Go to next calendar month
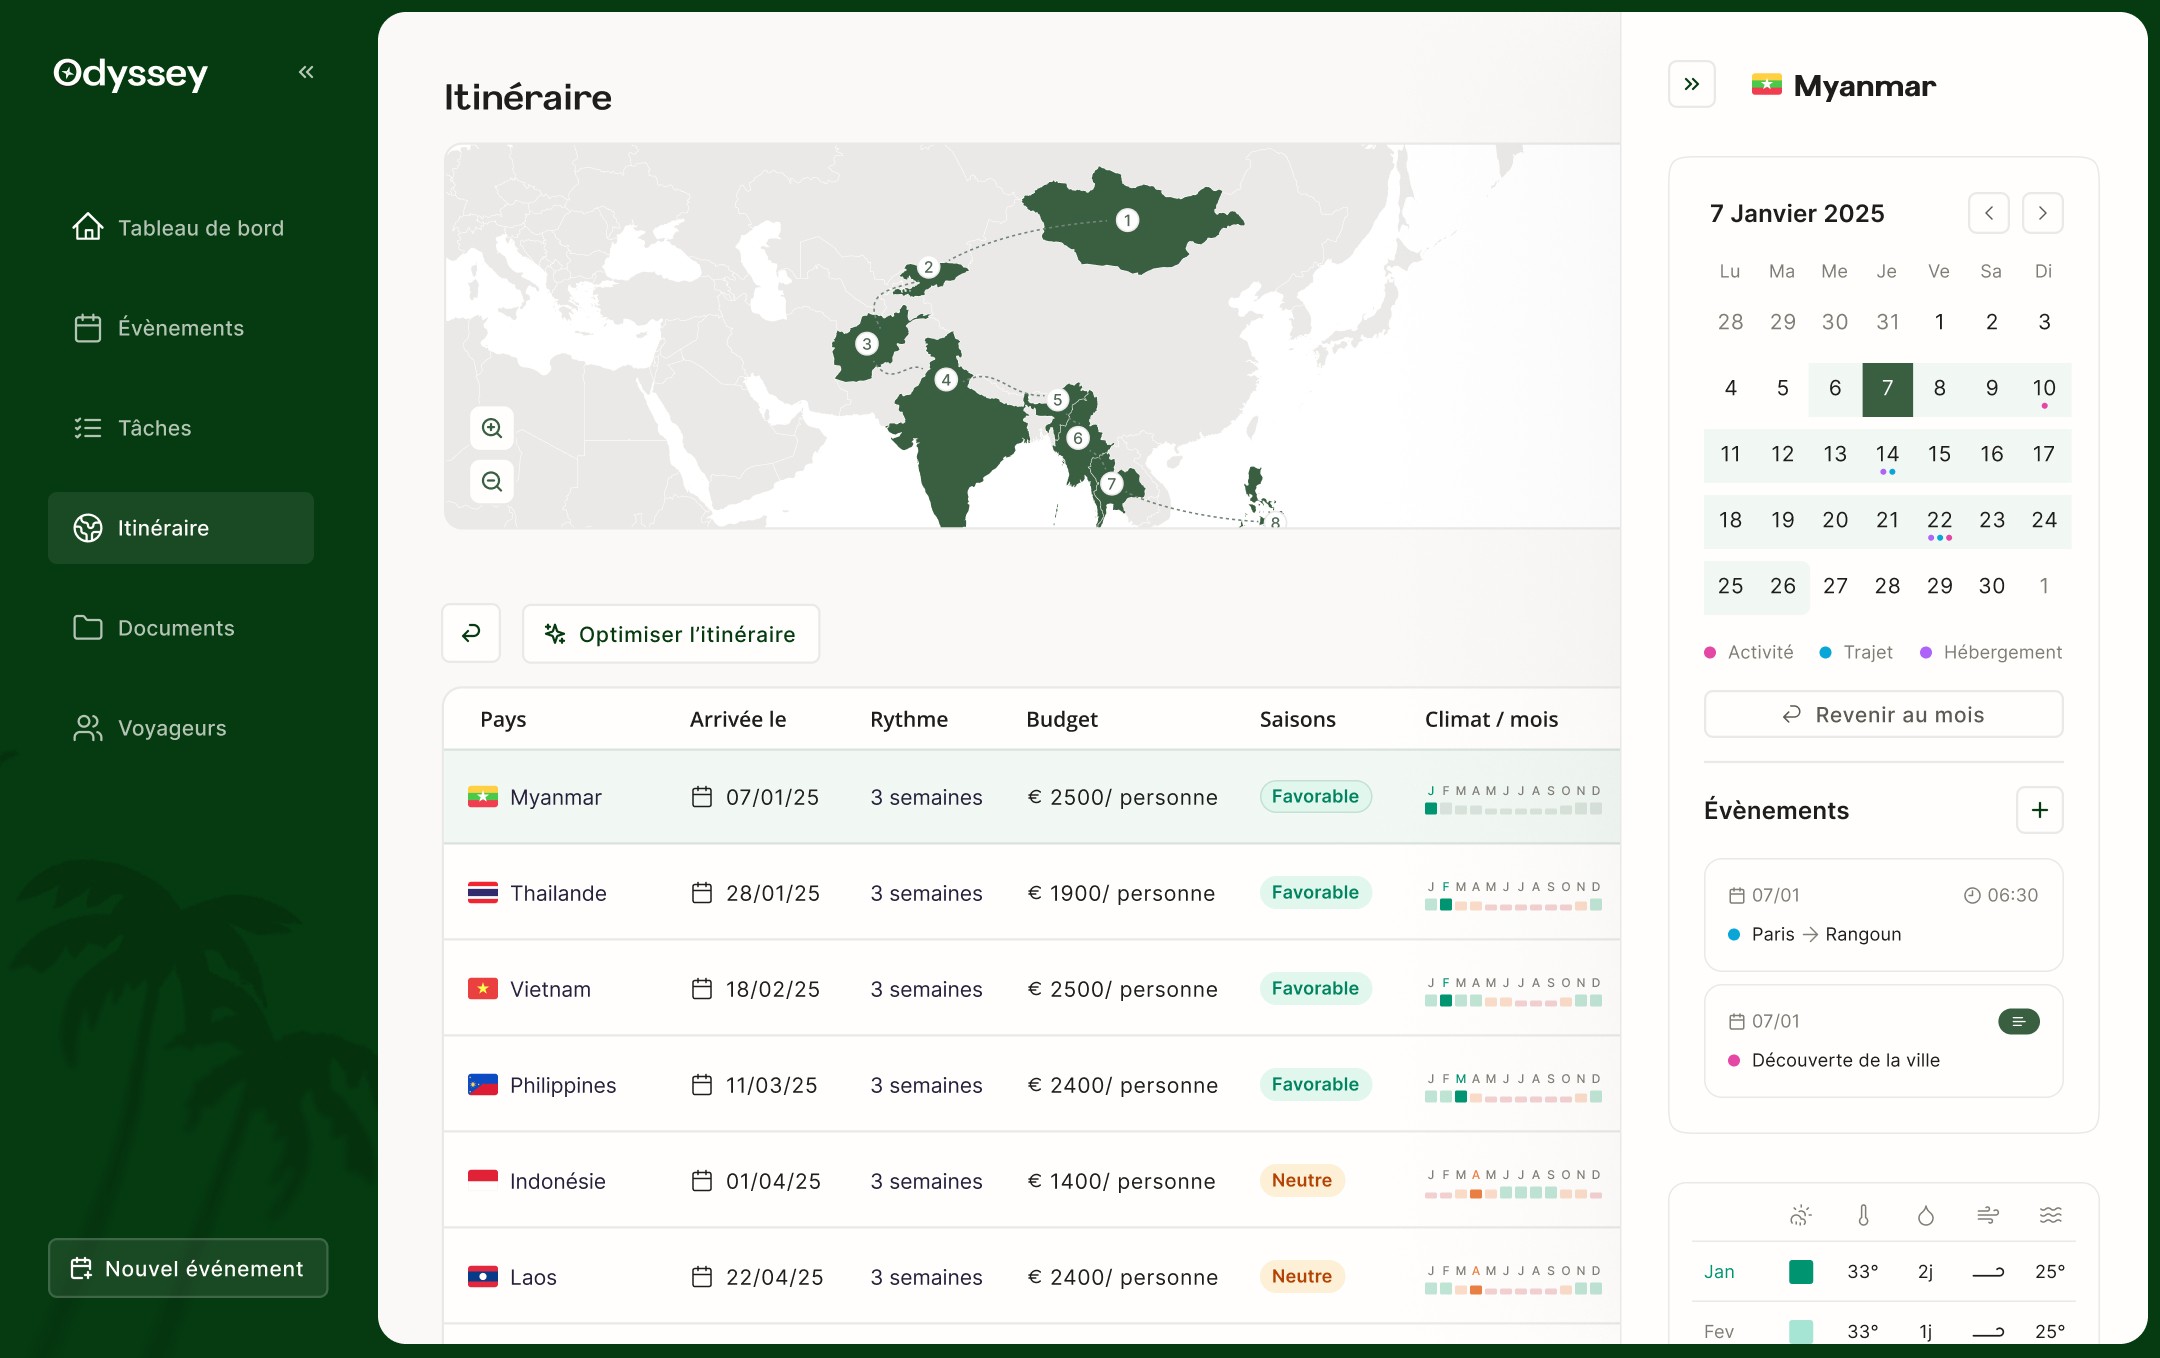This screenshot has width=2160, height=1358. 2042,213
